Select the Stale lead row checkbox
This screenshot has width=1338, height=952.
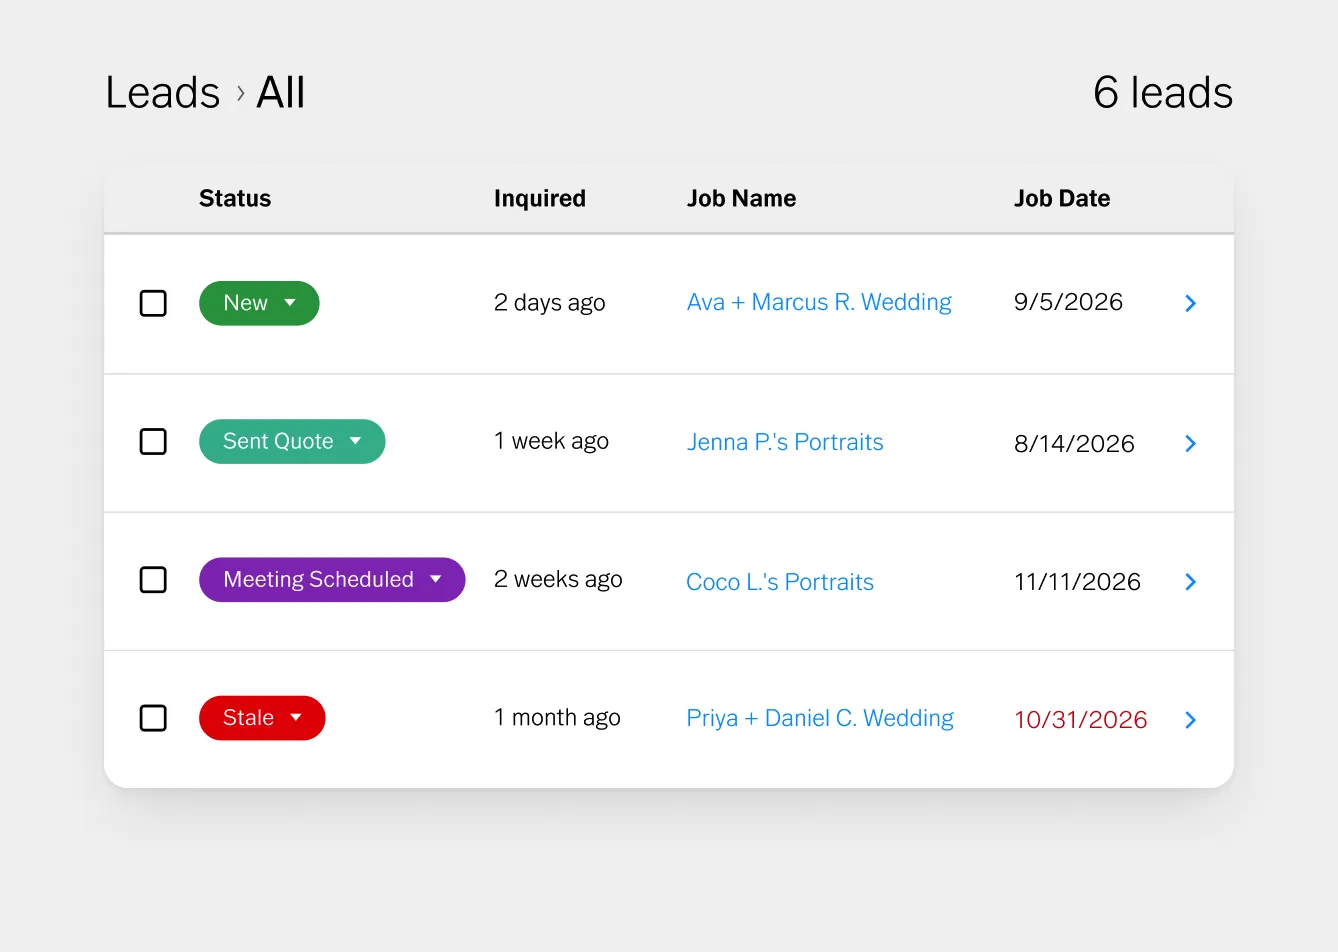point(153,718)
